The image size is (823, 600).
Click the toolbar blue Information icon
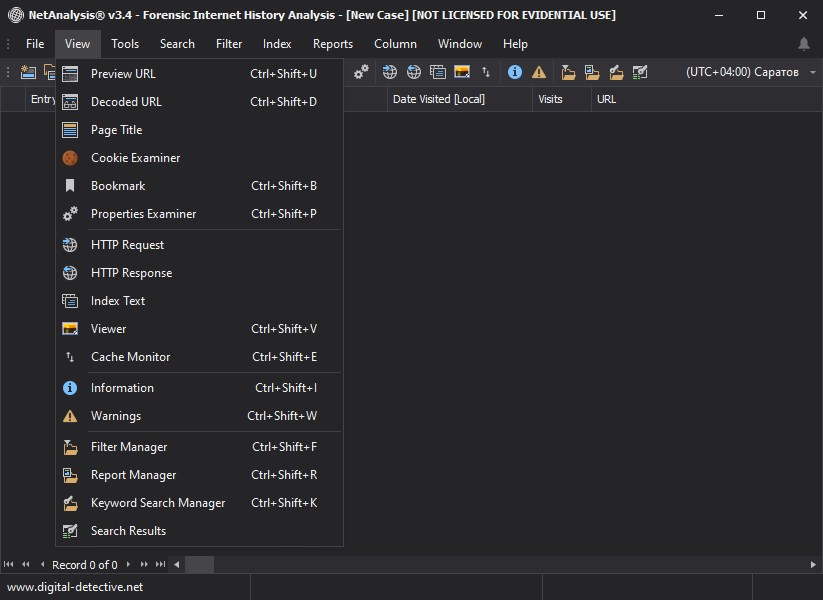click(x=515, y=72)
